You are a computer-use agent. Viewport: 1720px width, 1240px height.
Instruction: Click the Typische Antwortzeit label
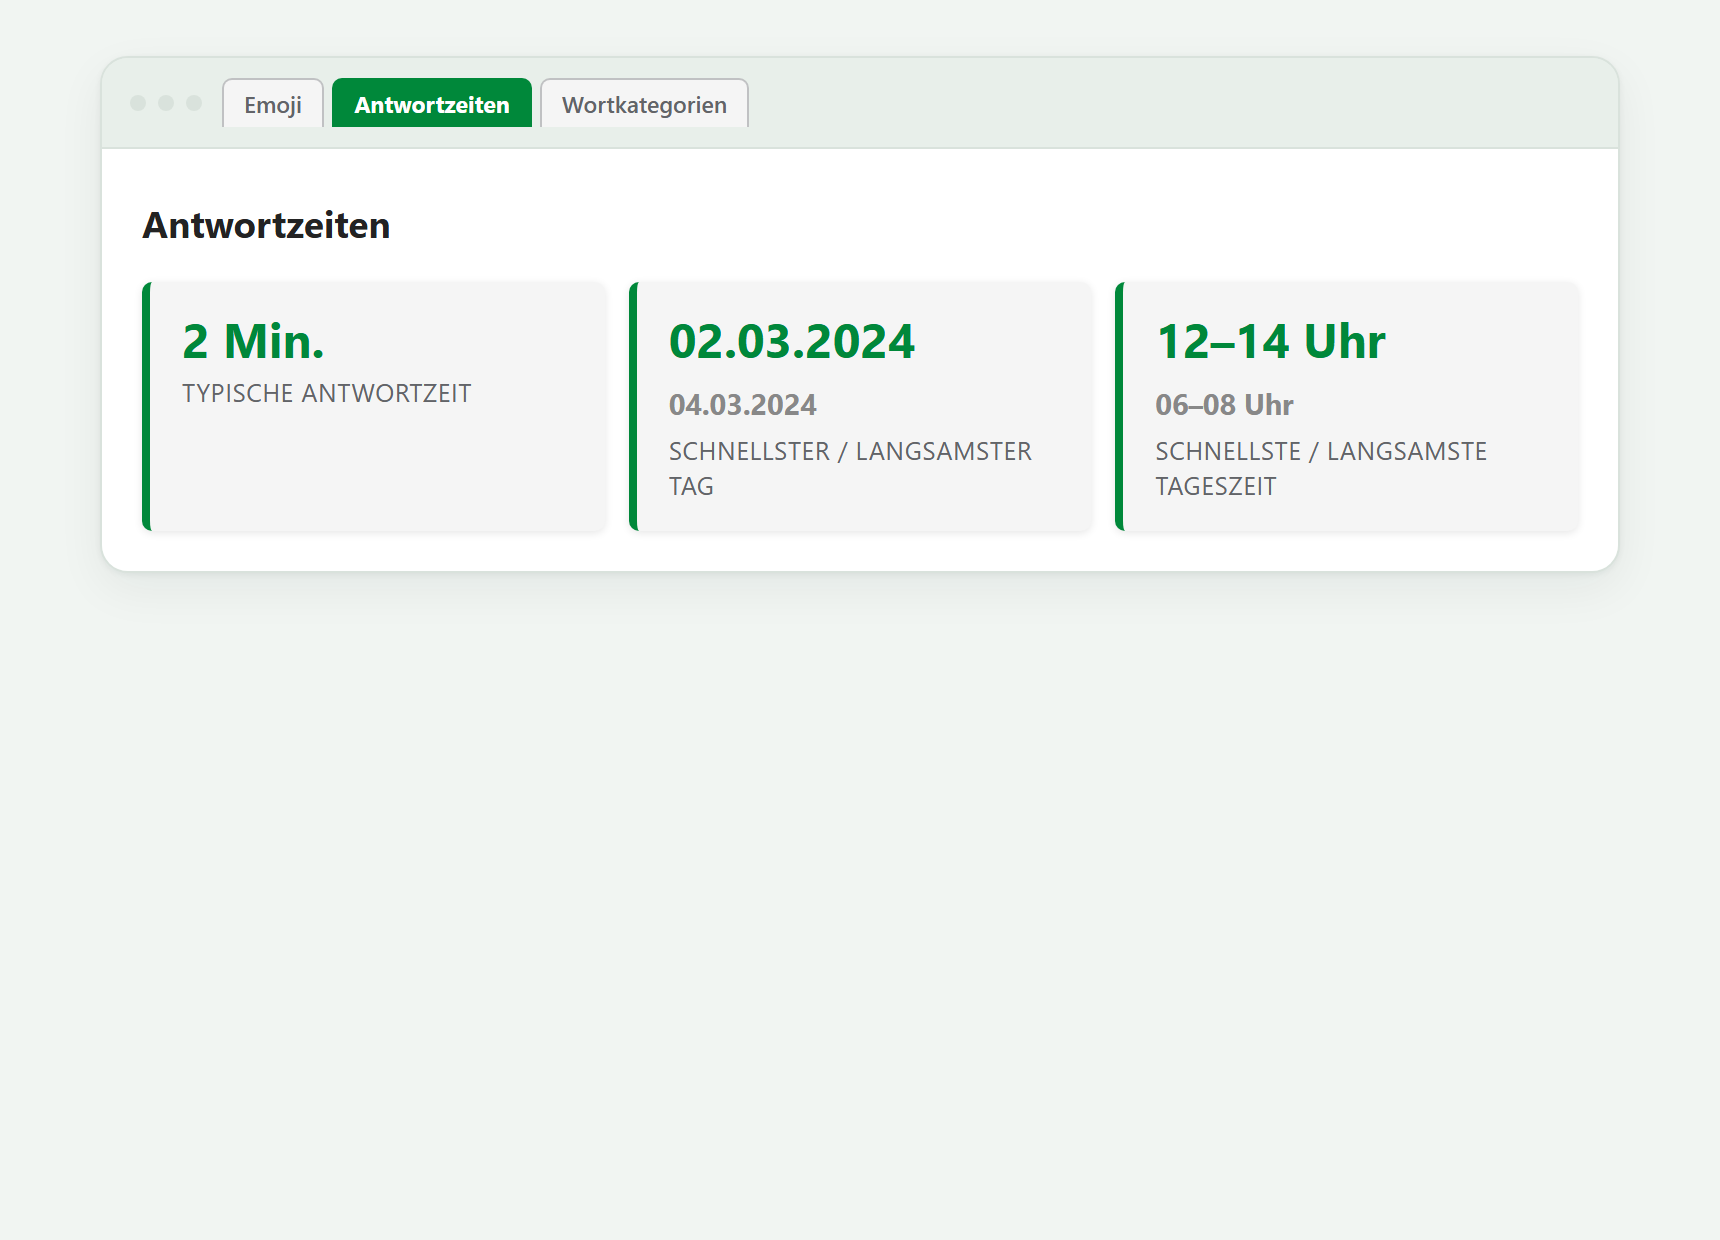coord(327,394)
